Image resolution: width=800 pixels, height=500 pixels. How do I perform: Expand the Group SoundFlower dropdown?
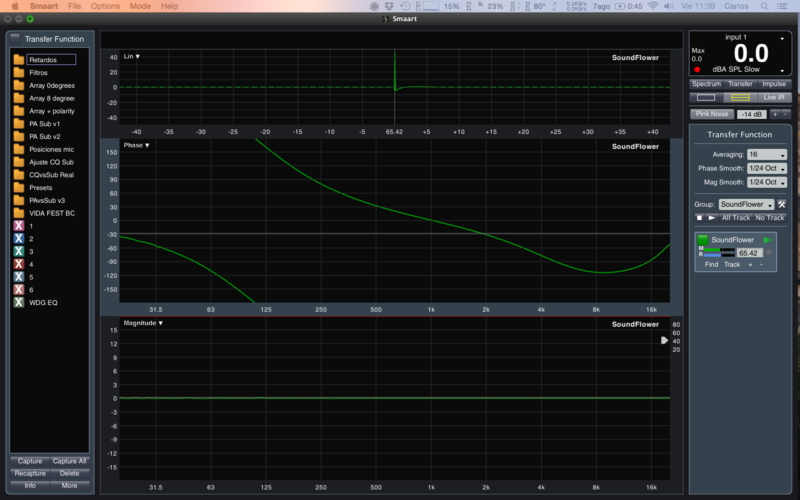coord(746,204)
